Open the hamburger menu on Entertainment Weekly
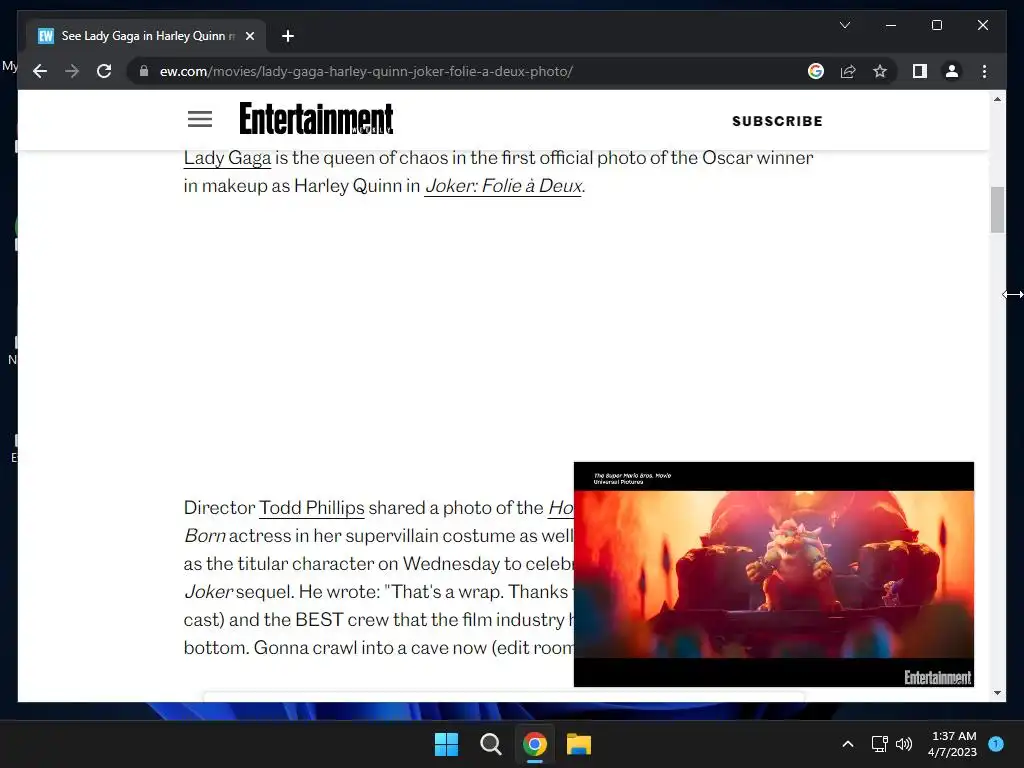This screenshot has width=1024, height=768. (x=200, y=120)
